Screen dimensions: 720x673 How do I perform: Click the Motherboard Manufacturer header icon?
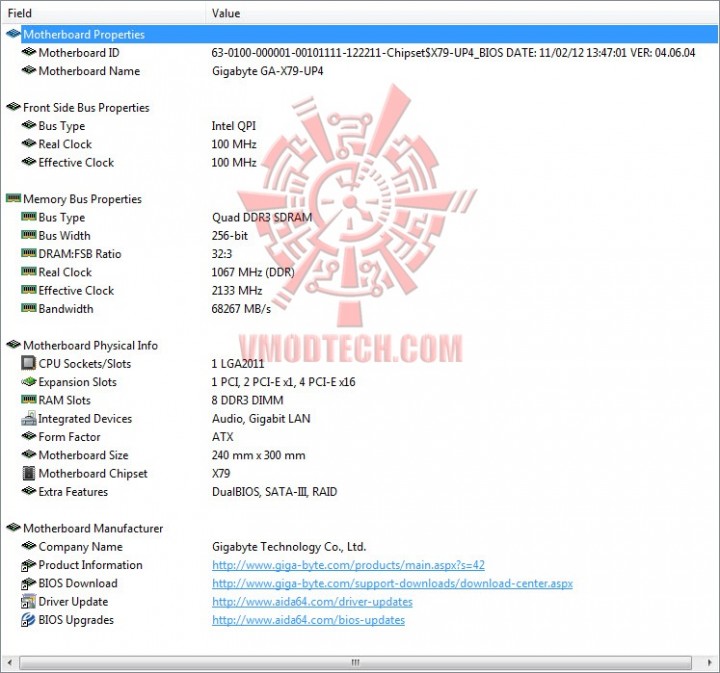[x=13, y=527]
